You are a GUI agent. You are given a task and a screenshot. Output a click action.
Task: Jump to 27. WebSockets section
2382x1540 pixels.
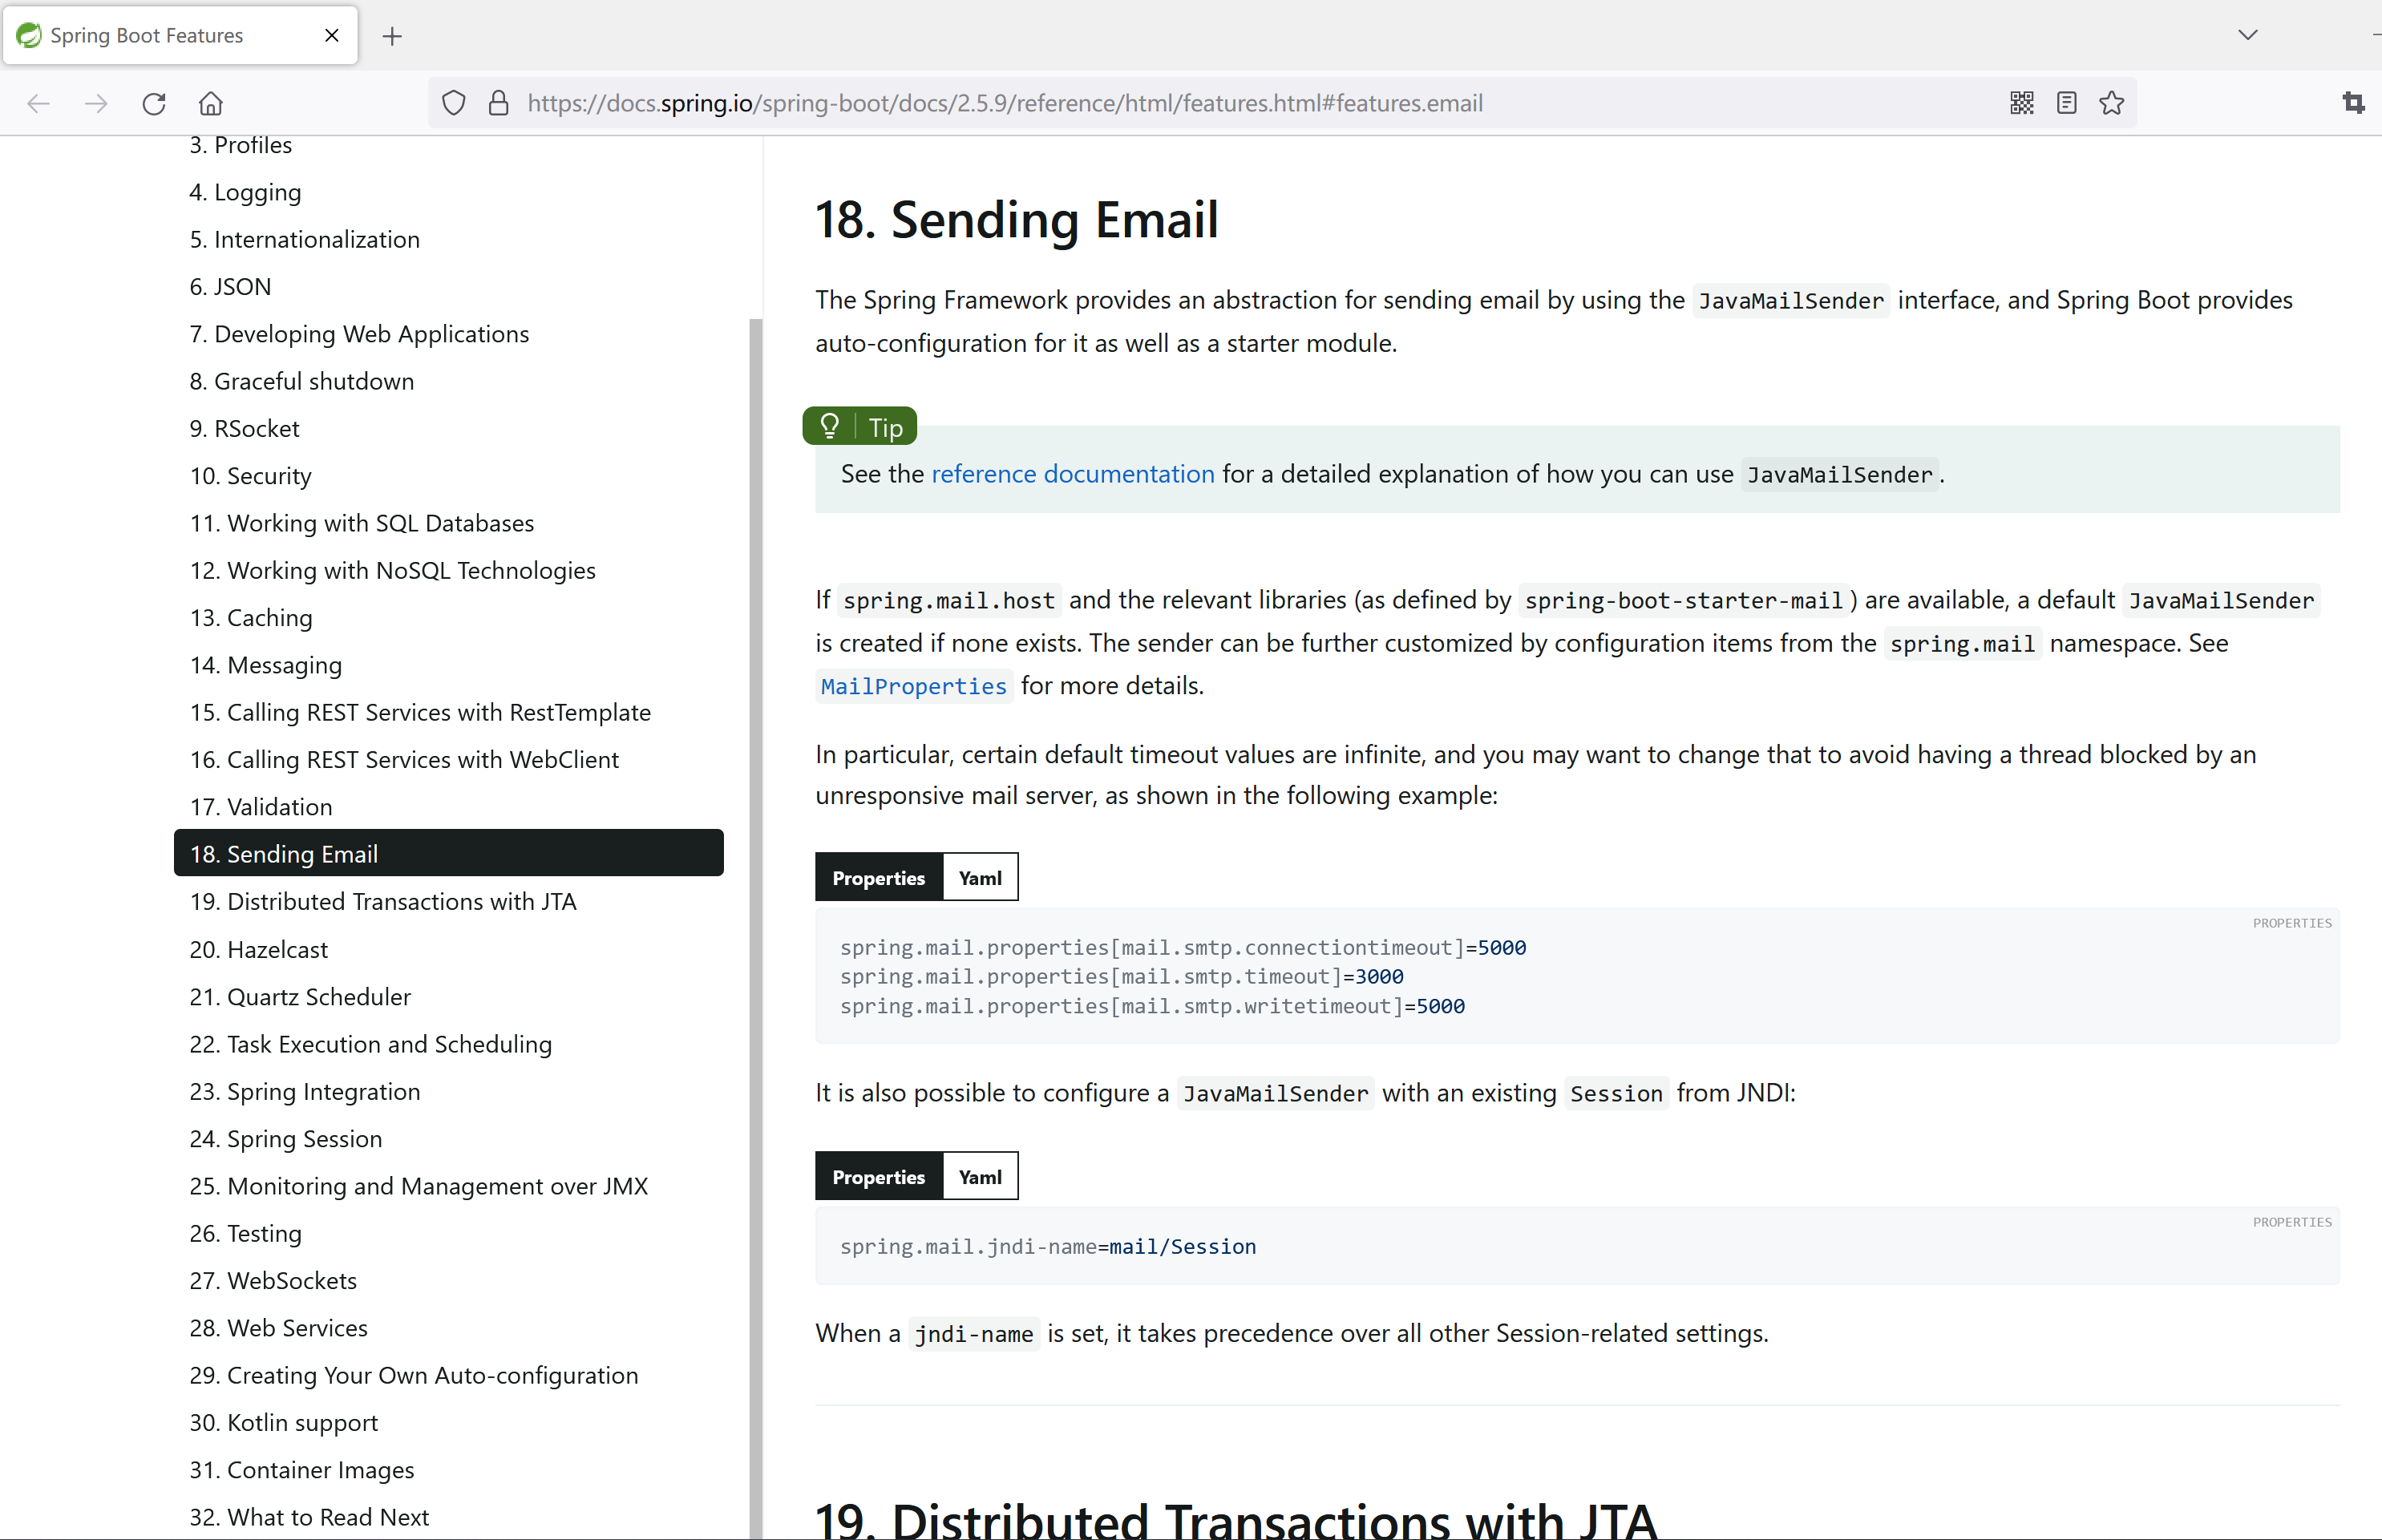click(272, 1281)
